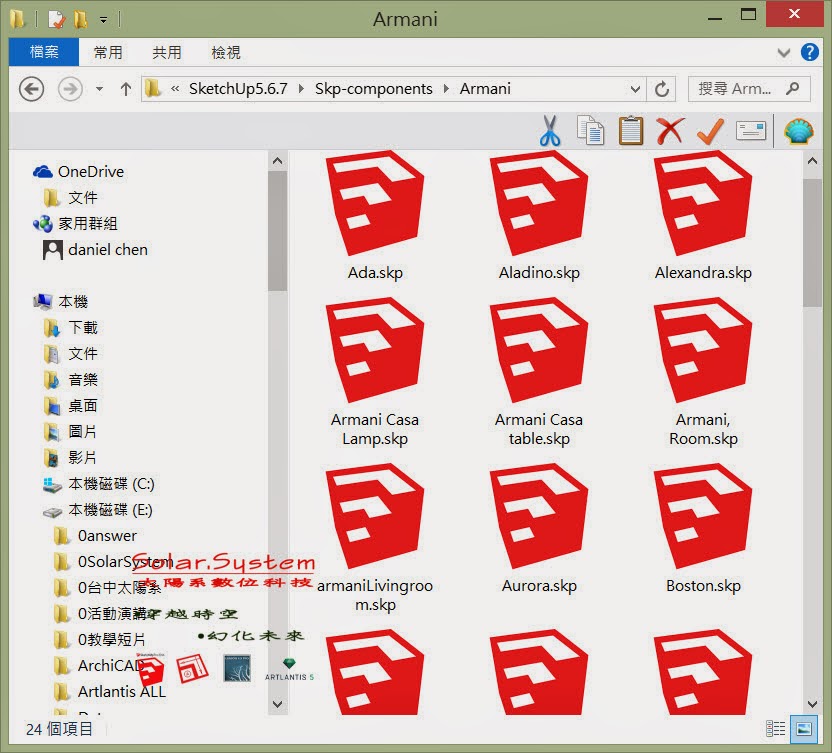Click the orange checkmark toolbar icon

point(710,130)
